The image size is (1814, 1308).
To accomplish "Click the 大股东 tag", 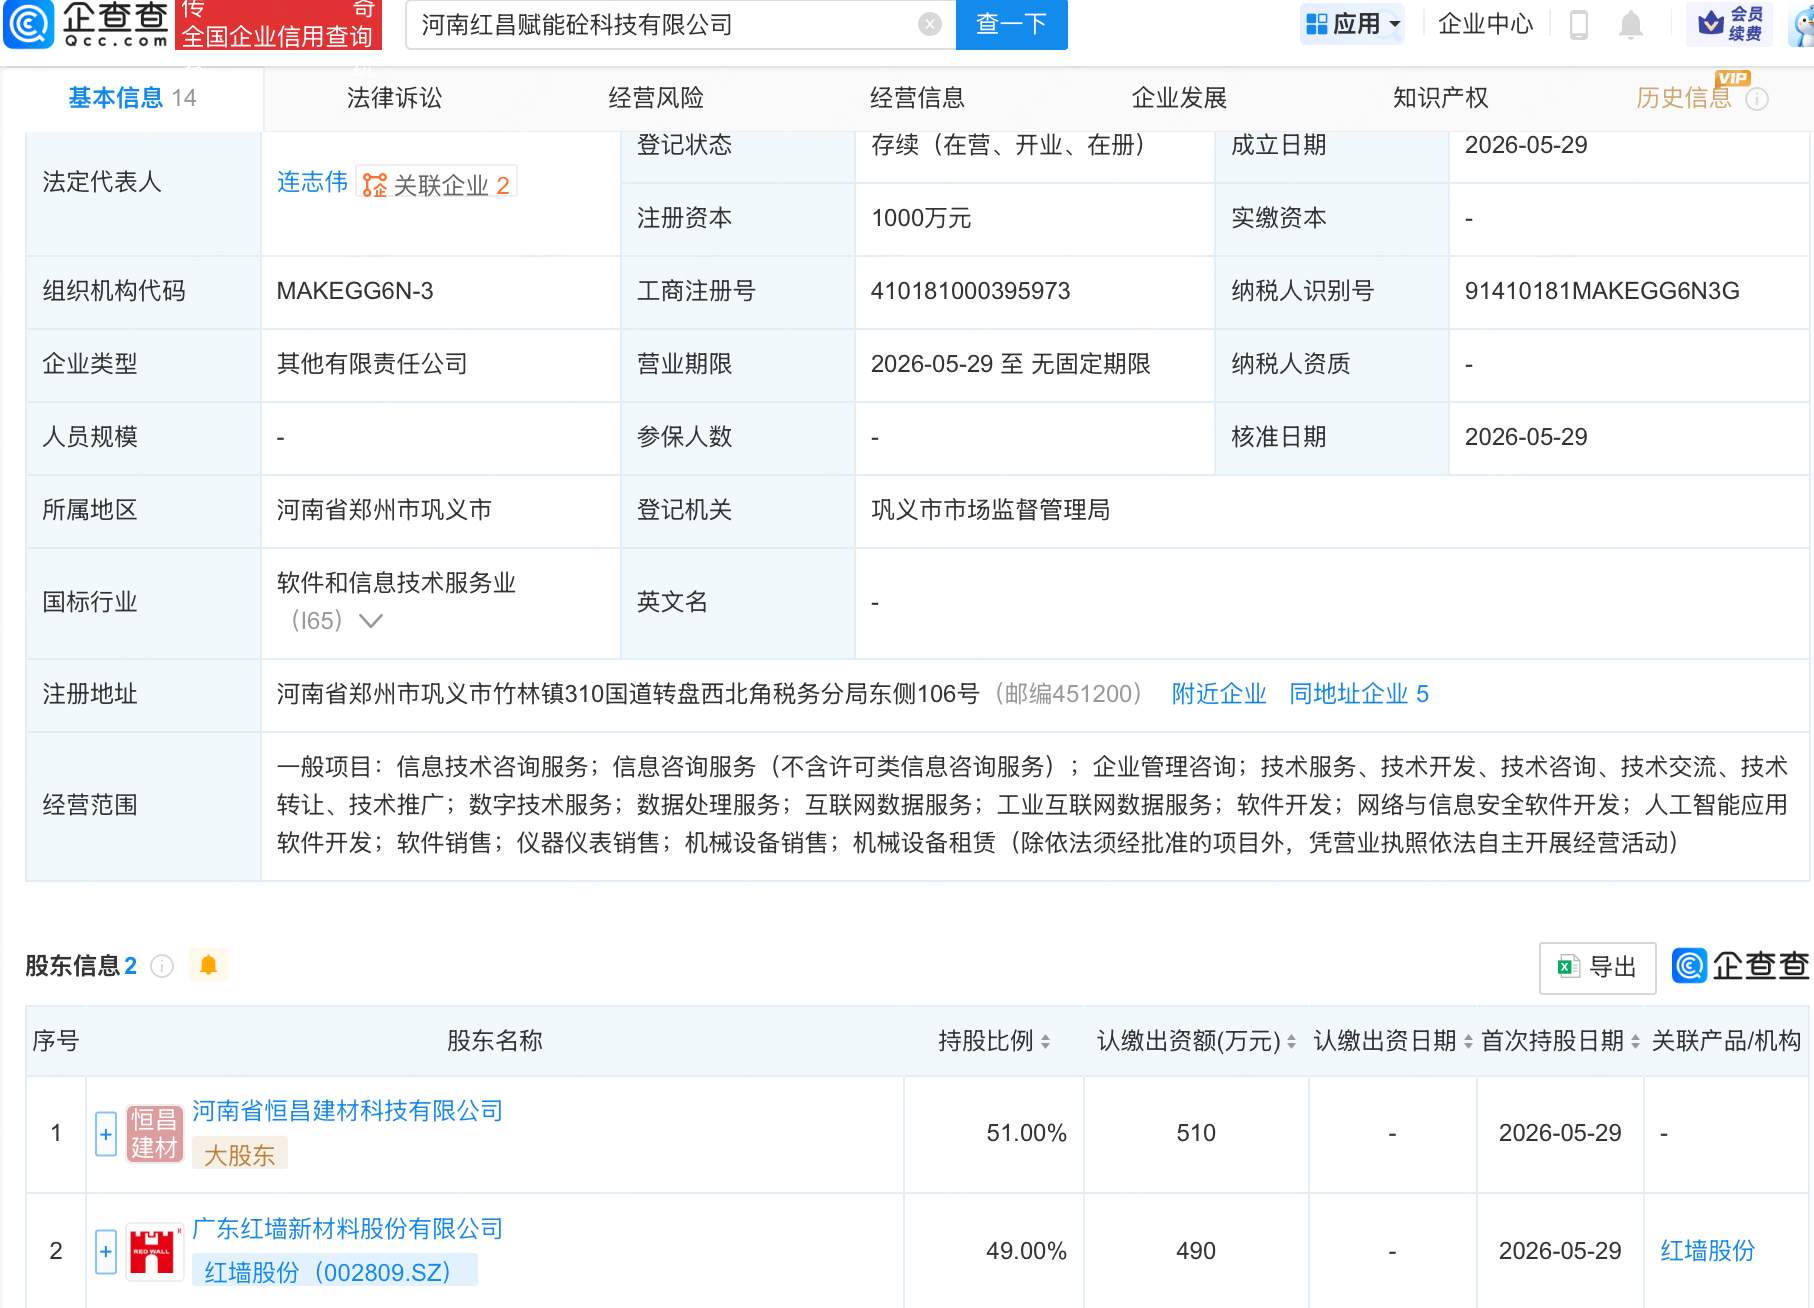I will [x=240, y=1155].
